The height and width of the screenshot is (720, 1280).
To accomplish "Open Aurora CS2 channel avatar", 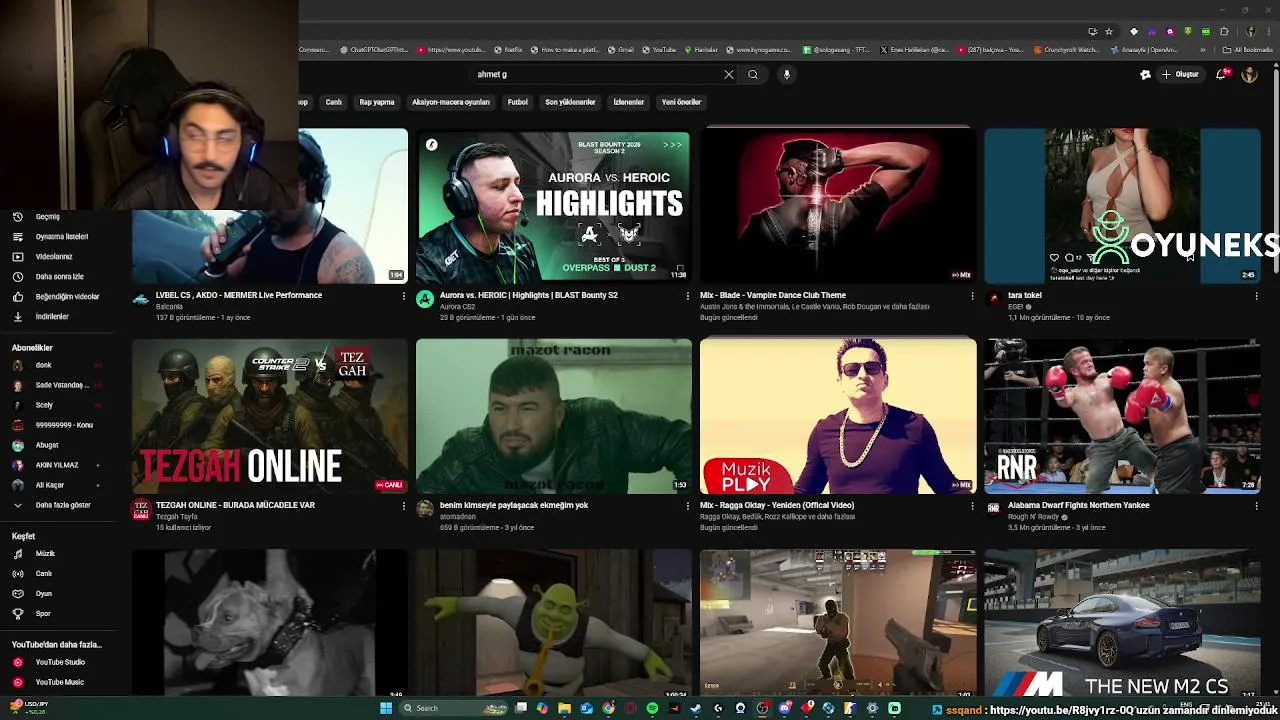I will click(425, 298).
